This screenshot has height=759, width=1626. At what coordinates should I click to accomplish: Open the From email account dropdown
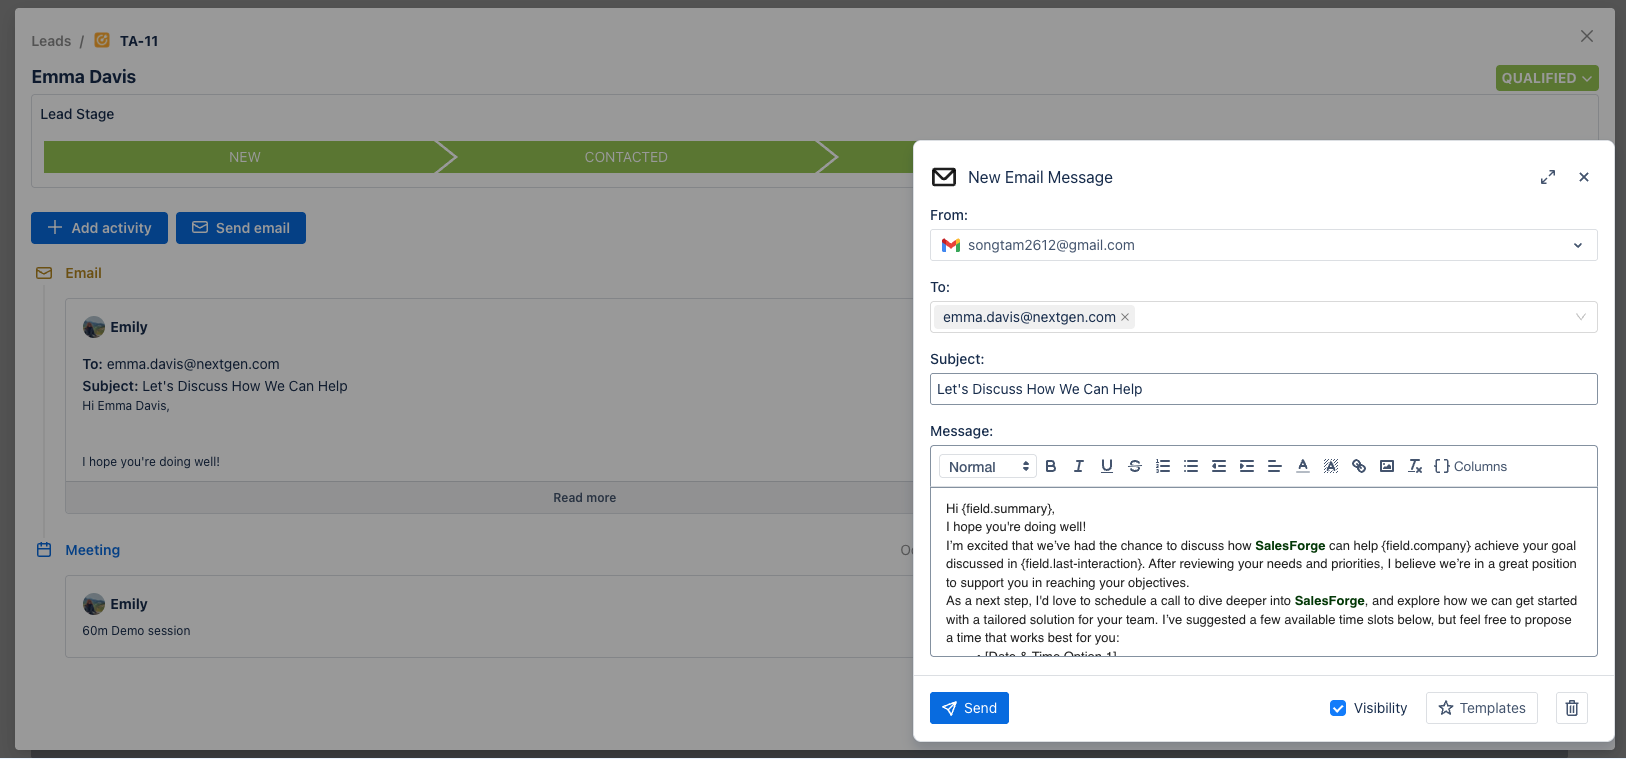[x=1577, y=245]
